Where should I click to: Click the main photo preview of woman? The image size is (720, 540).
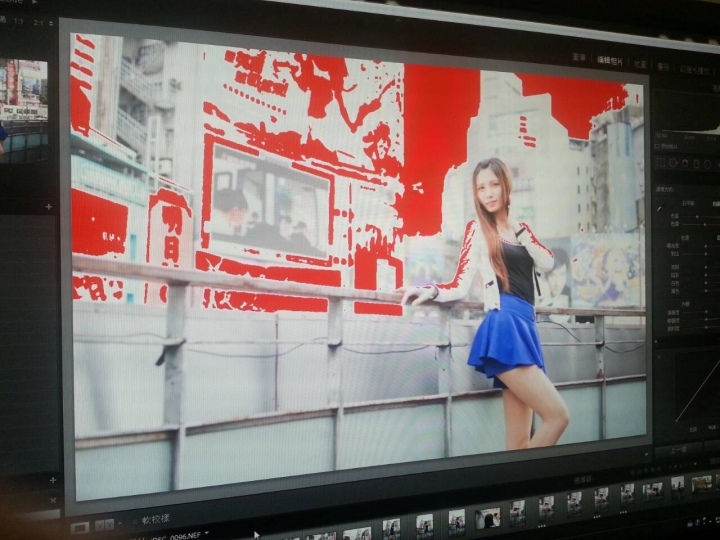[x=357, y=266]
